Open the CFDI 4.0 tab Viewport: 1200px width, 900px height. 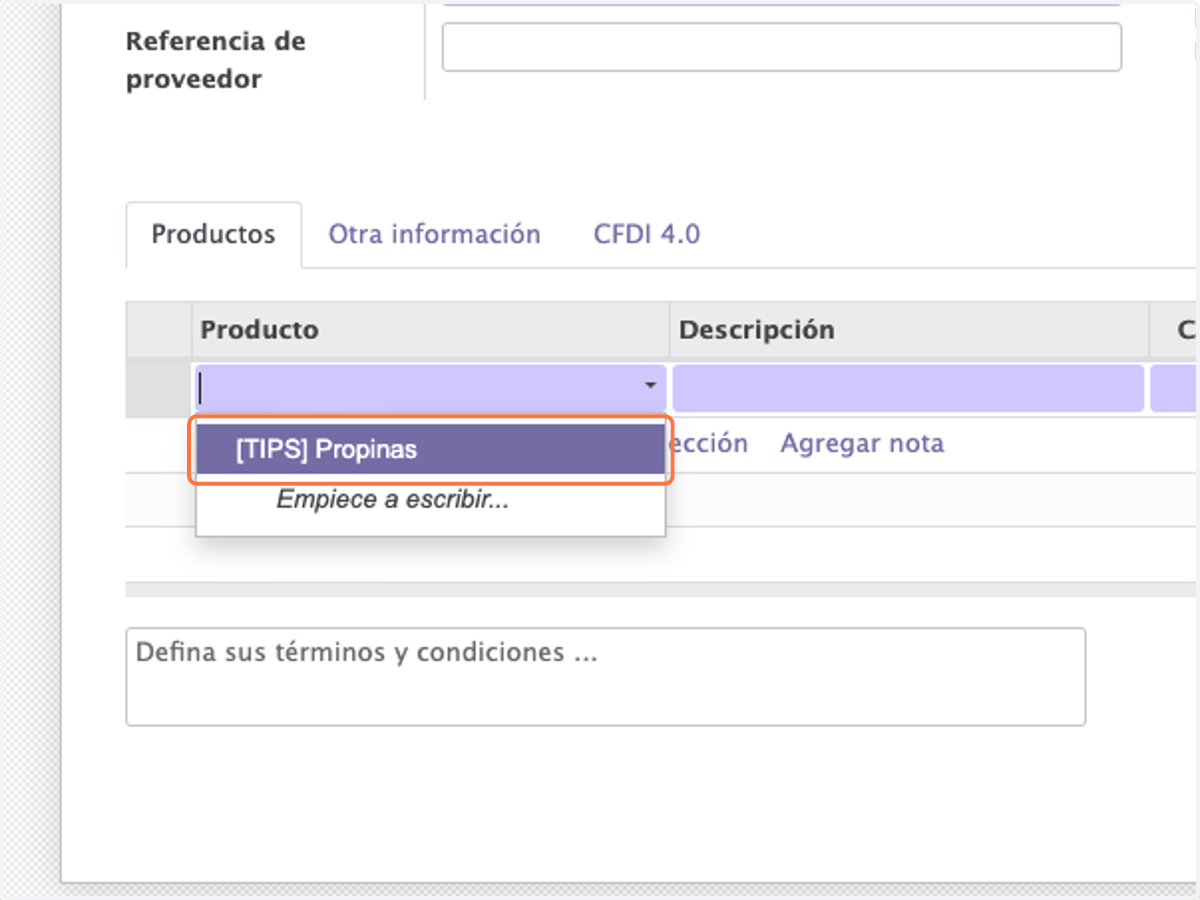point(646,235)
